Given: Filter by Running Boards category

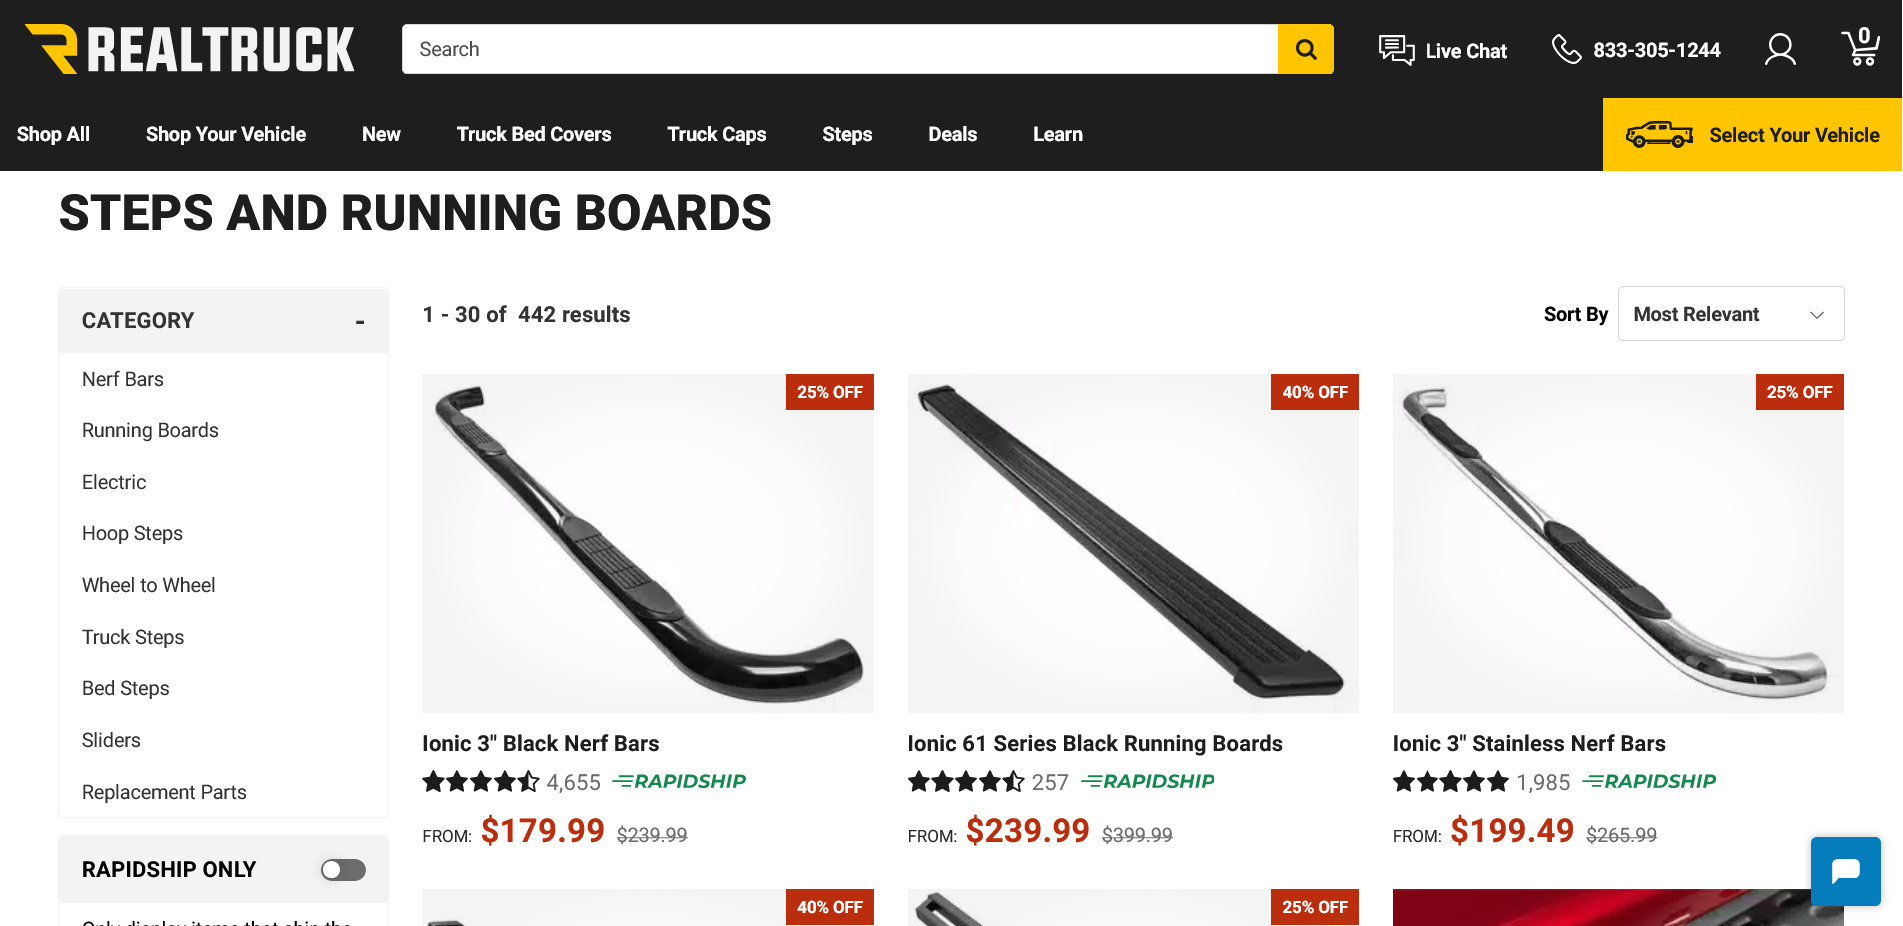Looking at the screenshot, I should click(150, 430).
